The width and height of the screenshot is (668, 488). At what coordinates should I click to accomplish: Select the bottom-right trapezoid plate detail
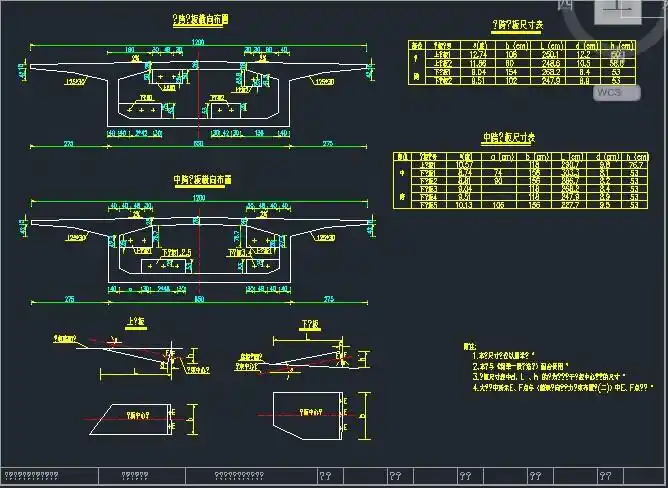[x=305, y=410]
